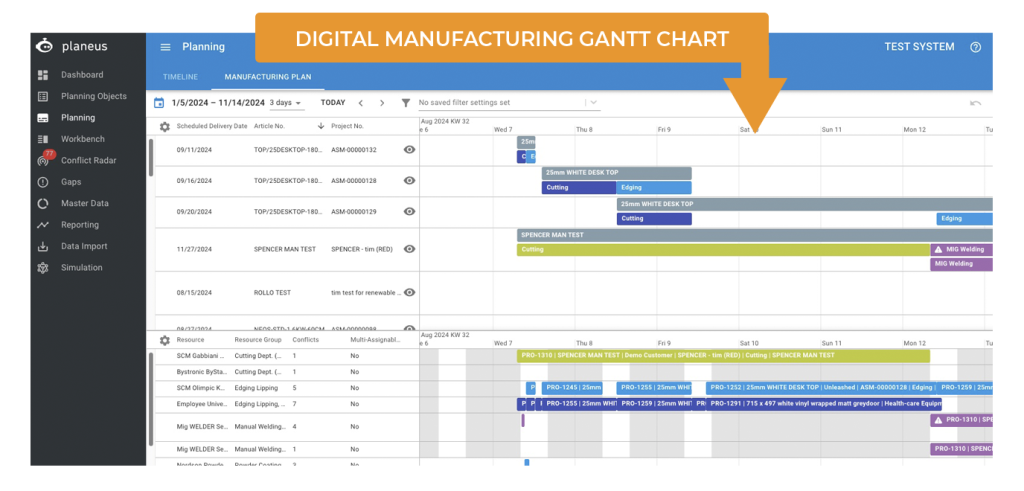Open the Workbench sidebar item

pos(82,139)
